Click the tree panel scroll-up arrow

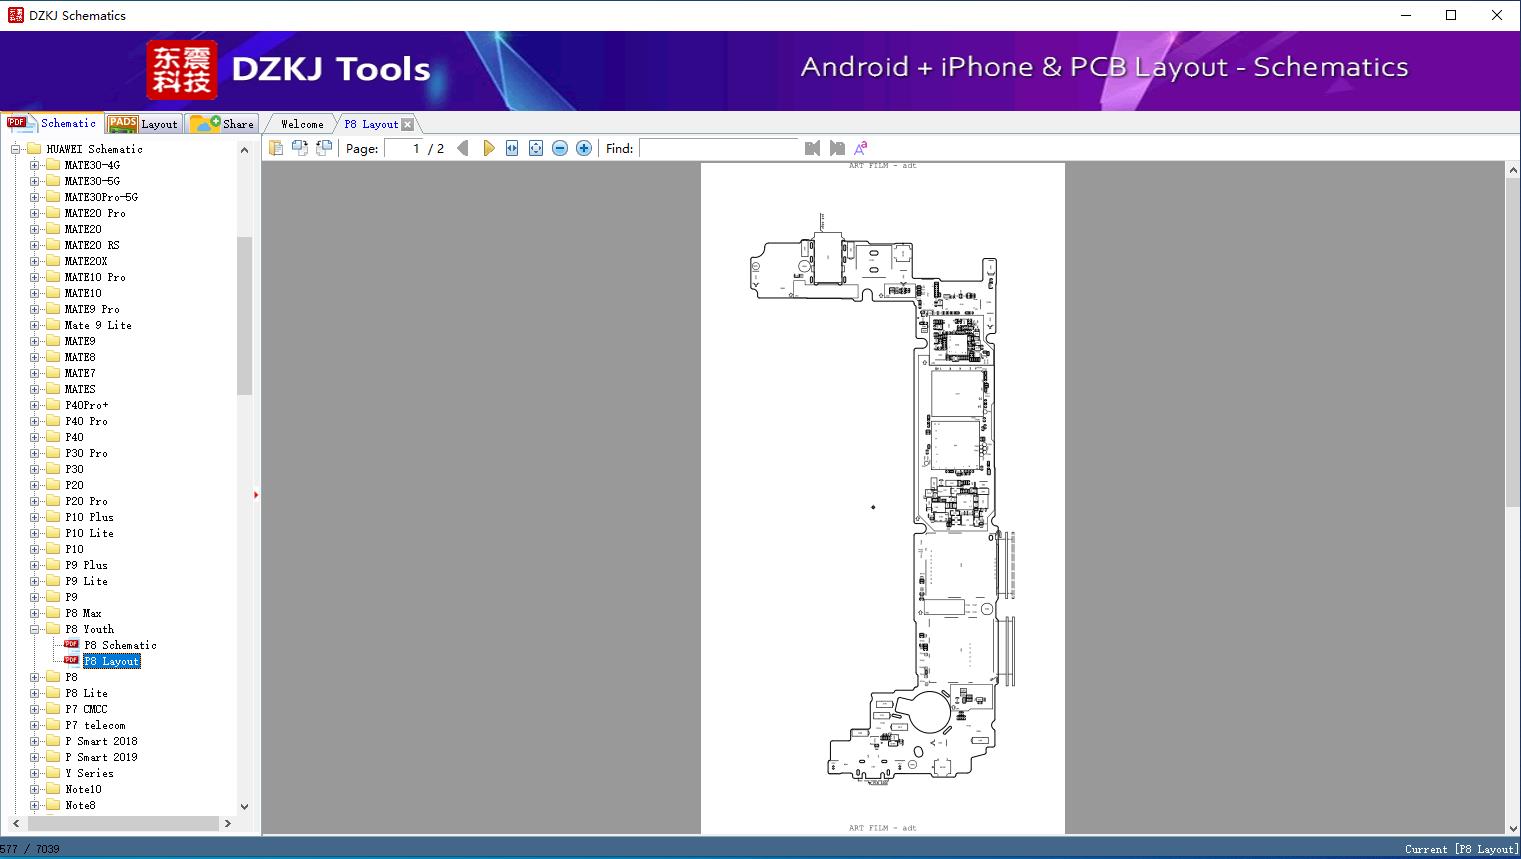point(245,150)
